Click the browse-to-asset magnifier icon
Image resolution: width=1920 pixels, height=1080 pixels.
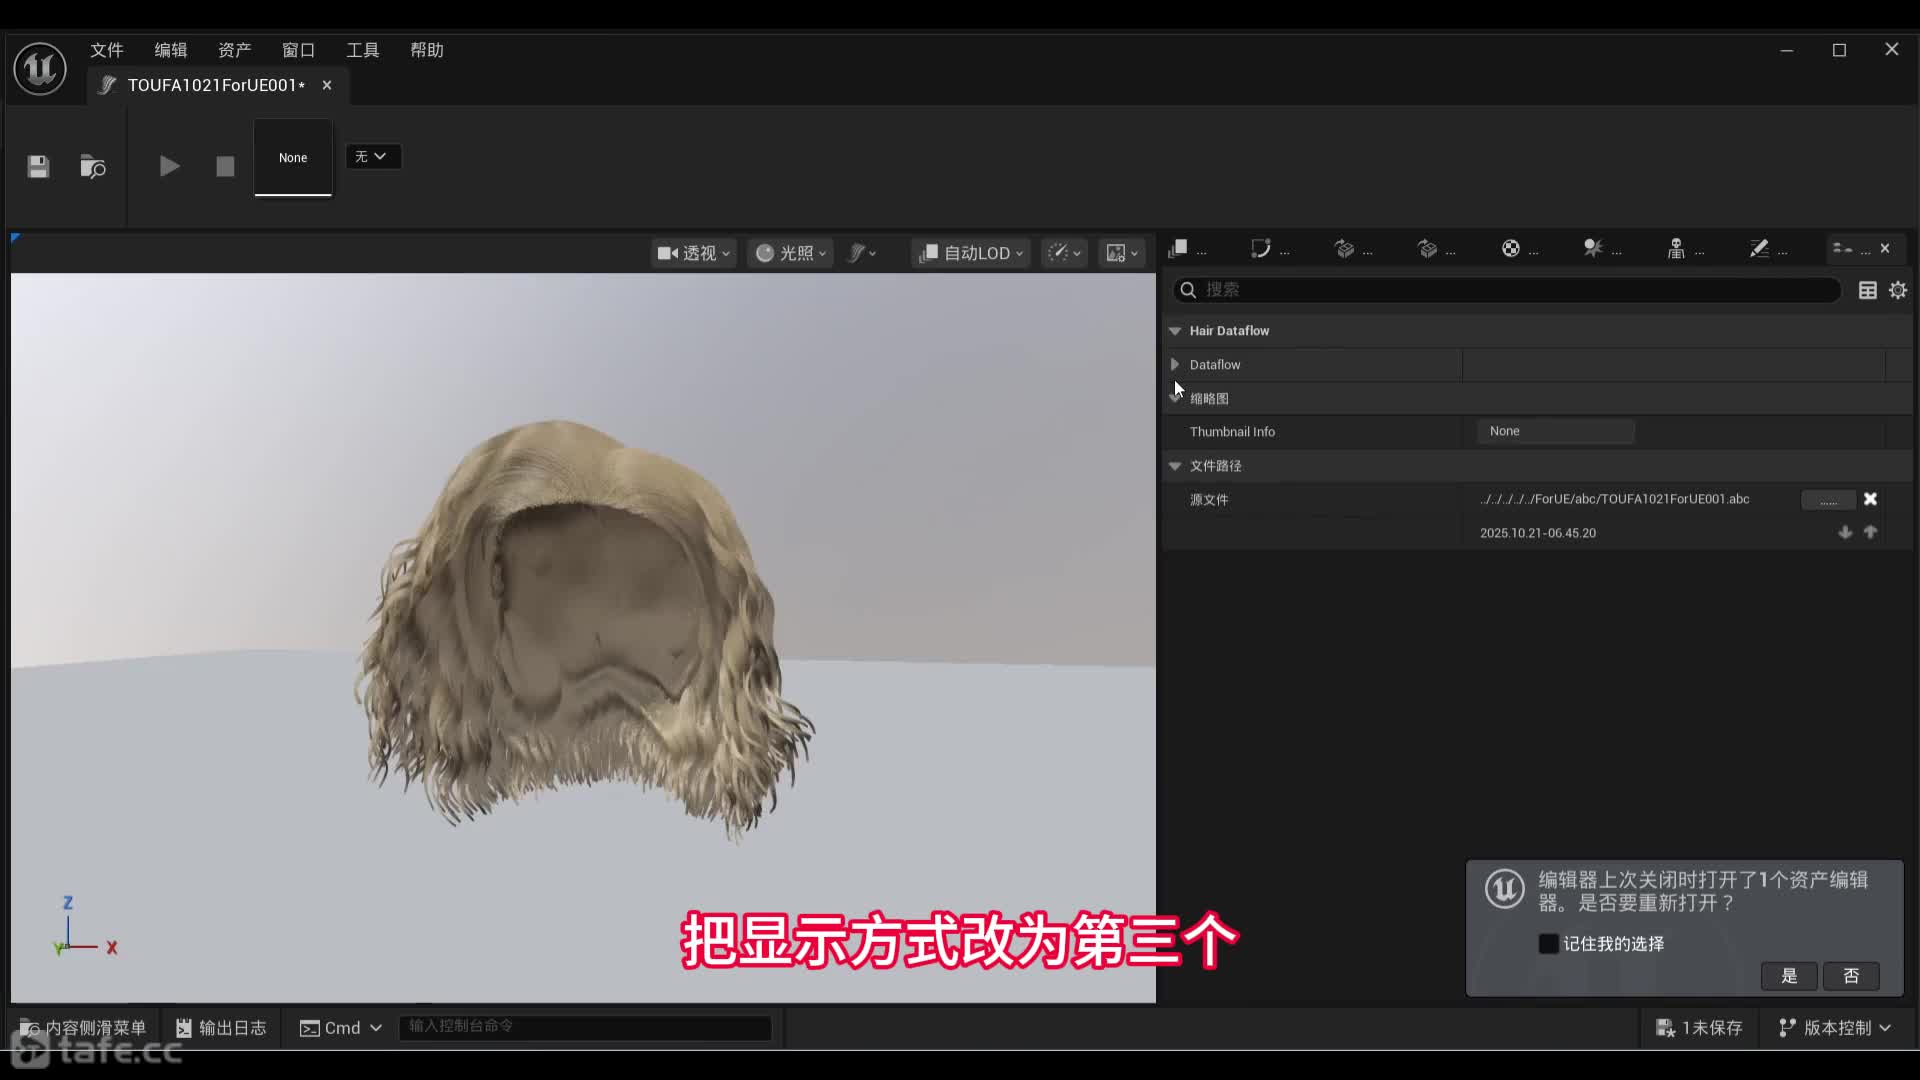tap(92, 167)
